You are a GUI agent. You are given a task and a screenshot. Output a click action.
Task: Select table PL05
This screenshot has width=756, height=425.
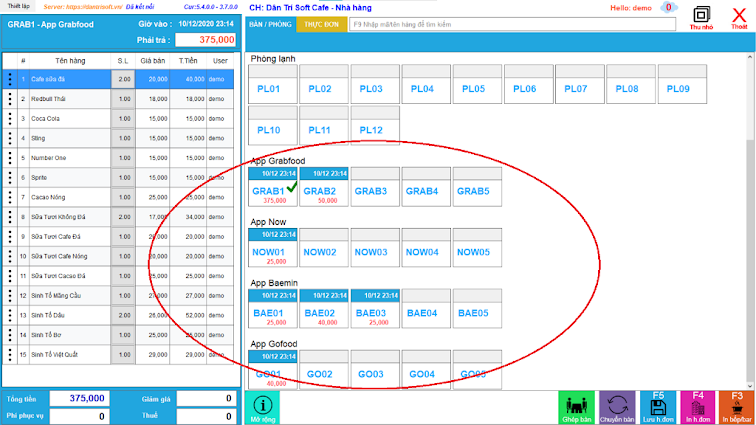477,84
